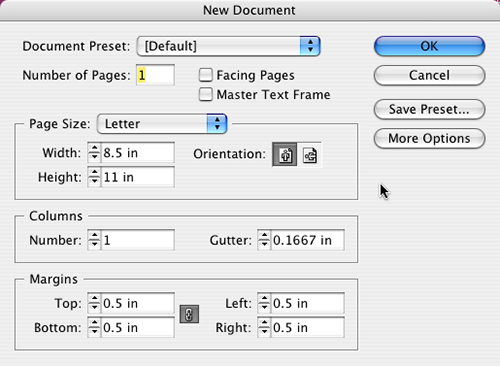Click the Width stepper arrows
Image resolution: width=500 pixels, height=366 pixels.
pos(94,153)
